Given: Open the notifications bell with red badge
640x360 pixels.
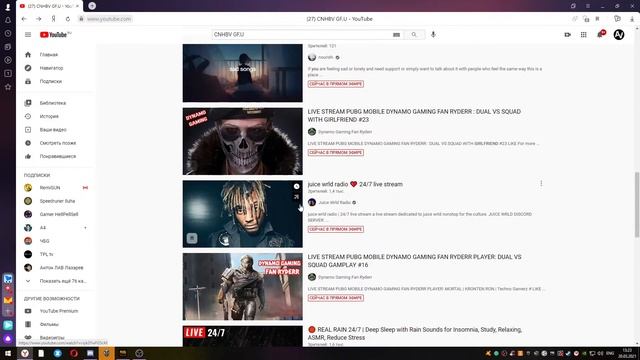Looking at the screenshot, I should coord(600,34).
